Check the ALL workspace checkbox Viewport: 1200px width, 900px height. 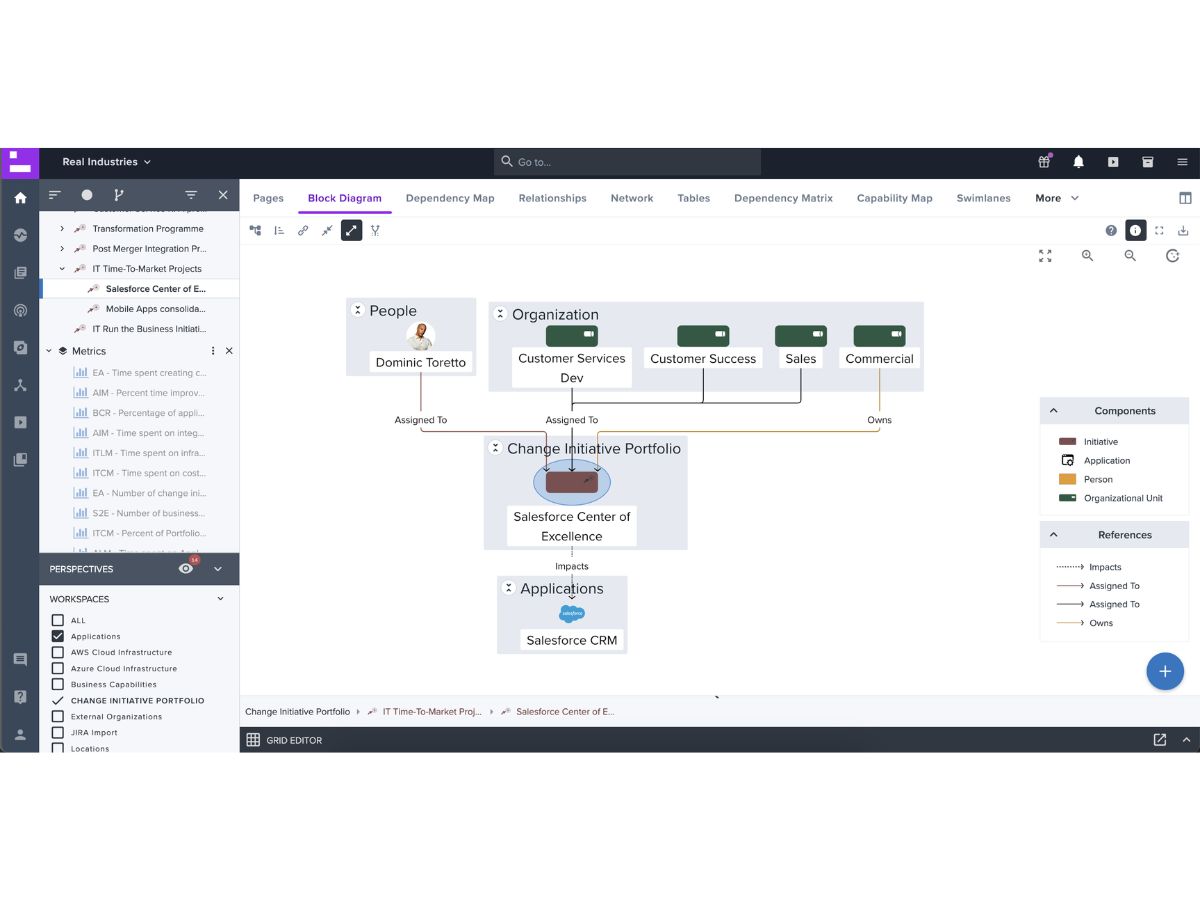pyautogui.click(x=57, y=620)
